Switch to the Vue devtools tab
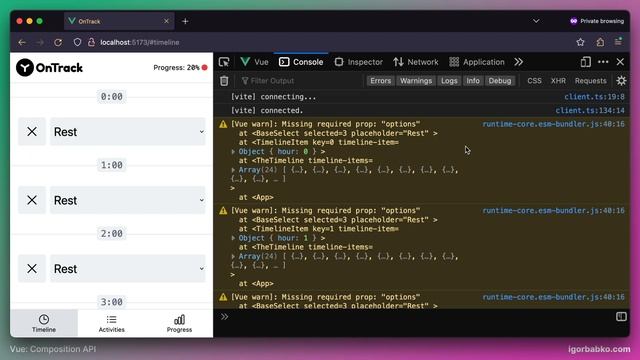The width and height of the screenshot is (640, 360). pos(254,62)
